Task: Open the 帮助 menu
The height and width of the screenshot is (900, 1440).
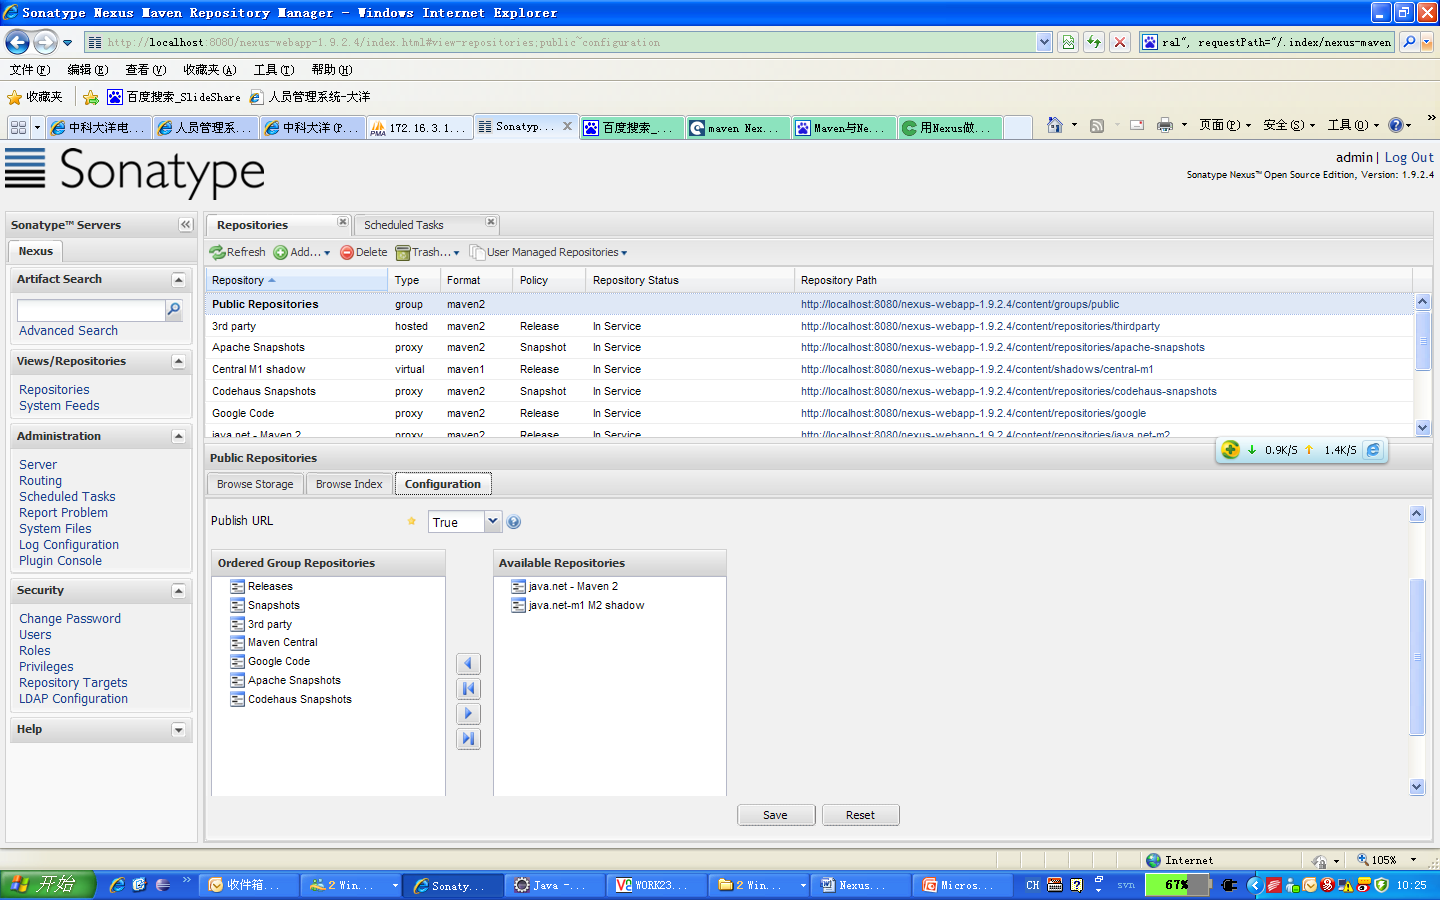Action: [x=331, y=69]
